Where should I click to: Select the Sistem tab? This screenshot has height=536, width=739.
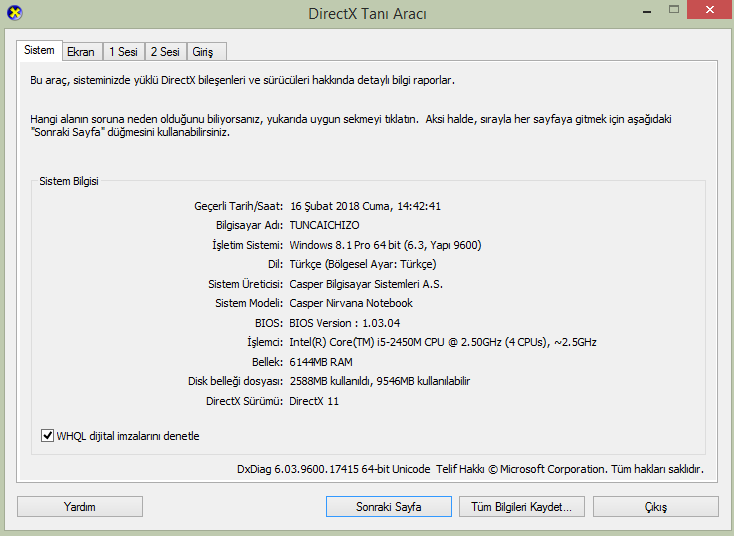39,50
